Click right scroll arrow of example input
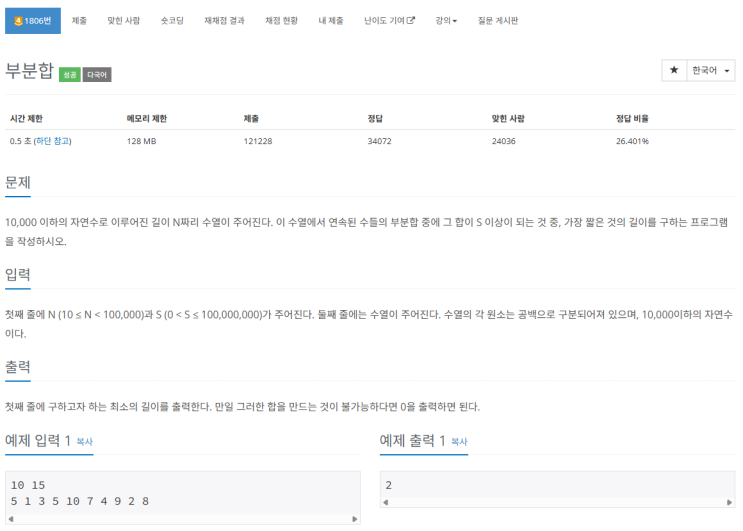The height and width of the screenshot is (531, 743). (354, 519)
